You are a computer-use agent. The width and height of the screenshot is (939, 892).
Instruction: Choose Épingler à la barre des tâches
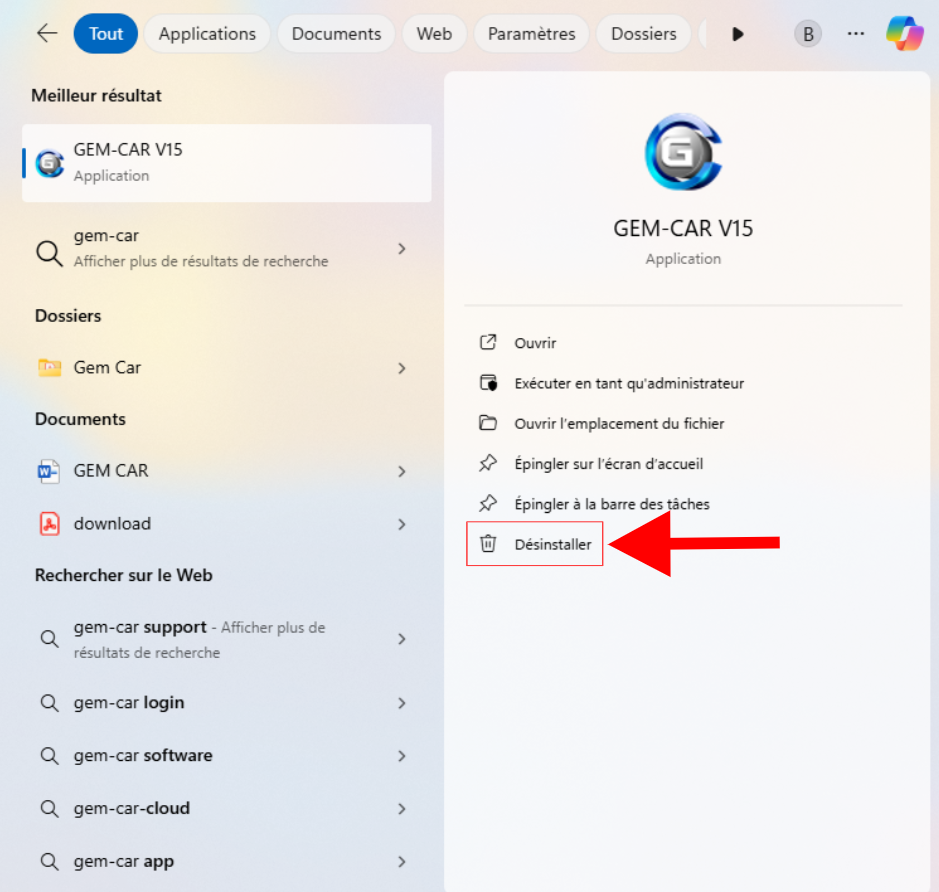612,504
